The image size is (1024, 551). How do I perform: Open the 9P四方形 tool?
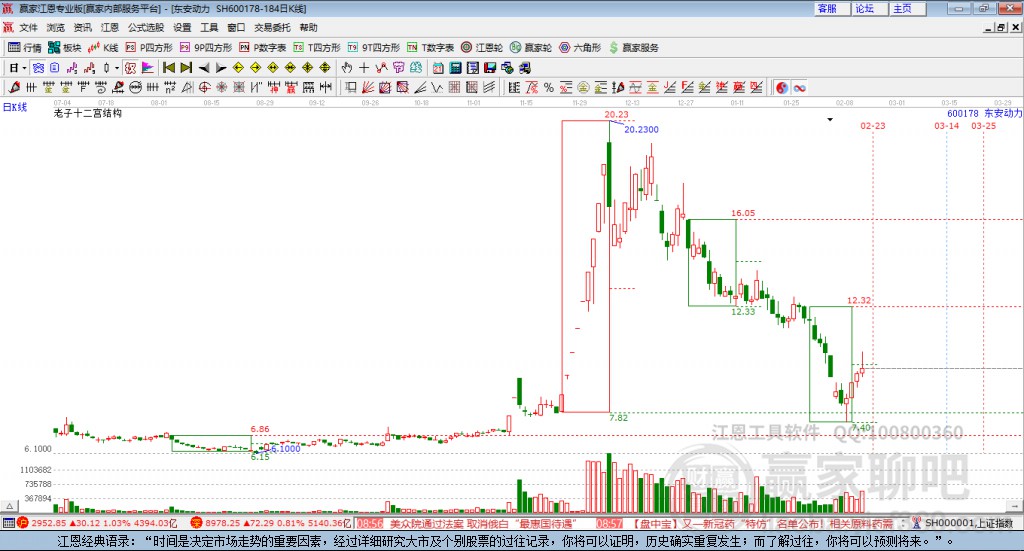206,48
